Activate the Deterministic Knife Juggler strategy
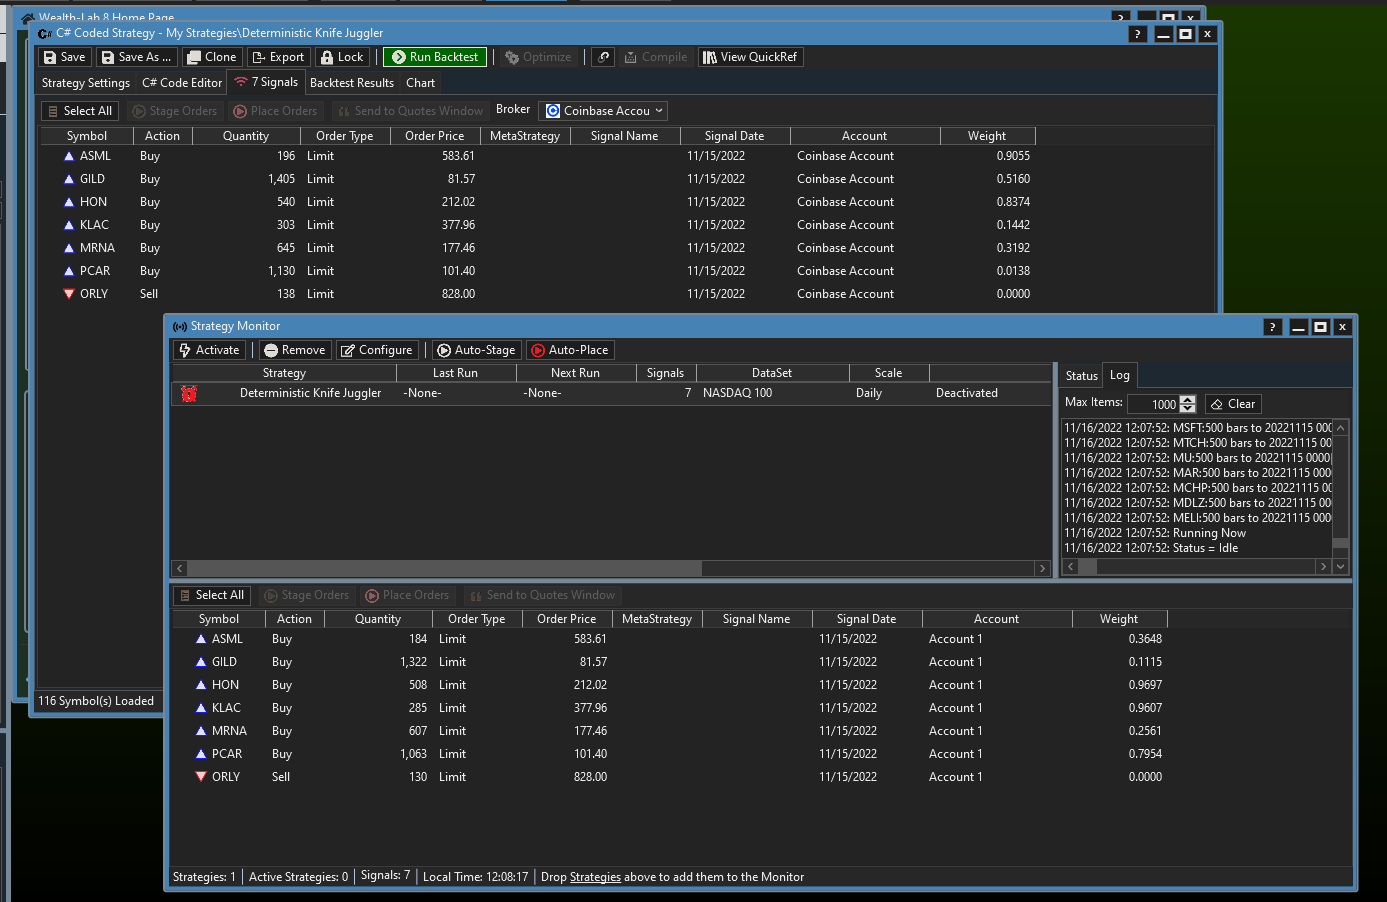 (x=209, y=350)
